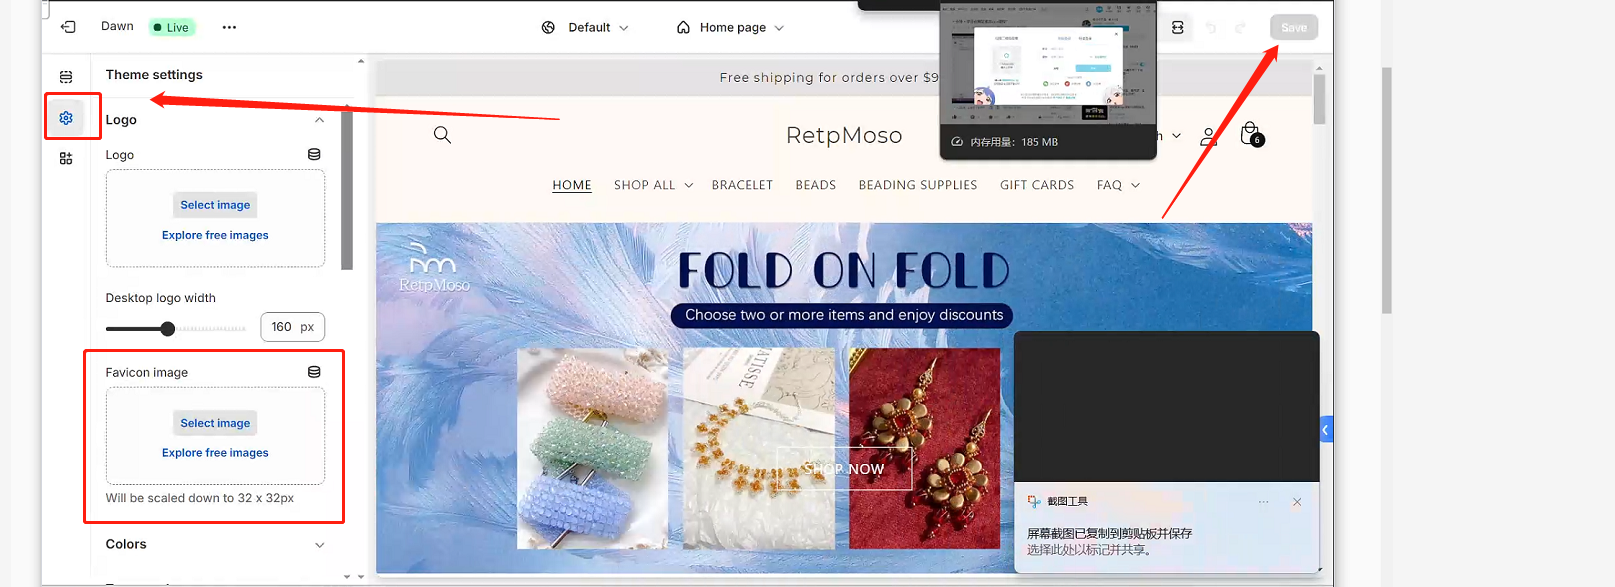
Task: Open the Theme settings gear icon
Action: [x=66, y=118]
